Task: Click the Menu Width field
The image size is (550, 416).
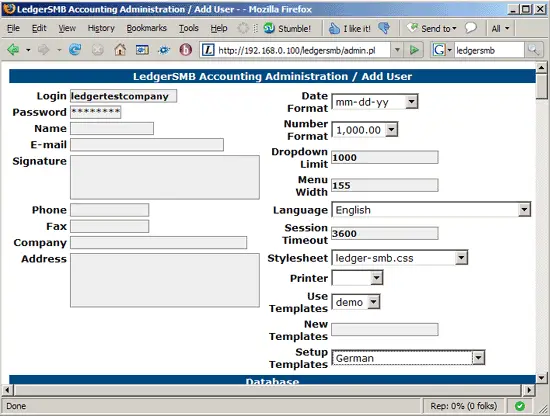Action: (x=385, y=185)
